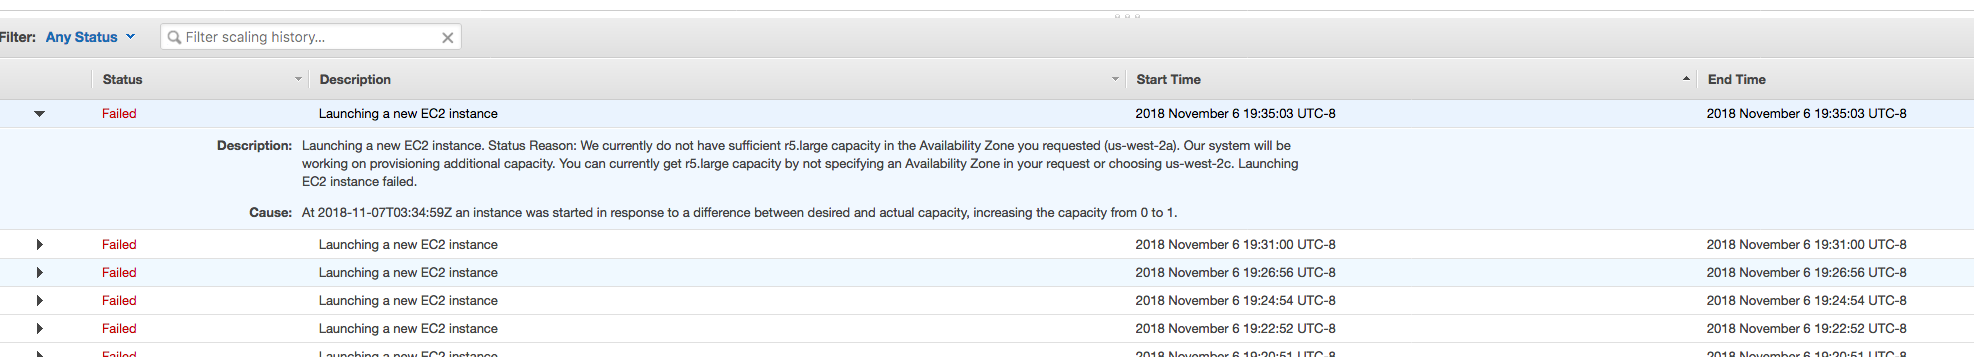This screenshot has height=362, width=1974.
Task: Sort by the End Time column header
Action: click(x=1737, y=80)
